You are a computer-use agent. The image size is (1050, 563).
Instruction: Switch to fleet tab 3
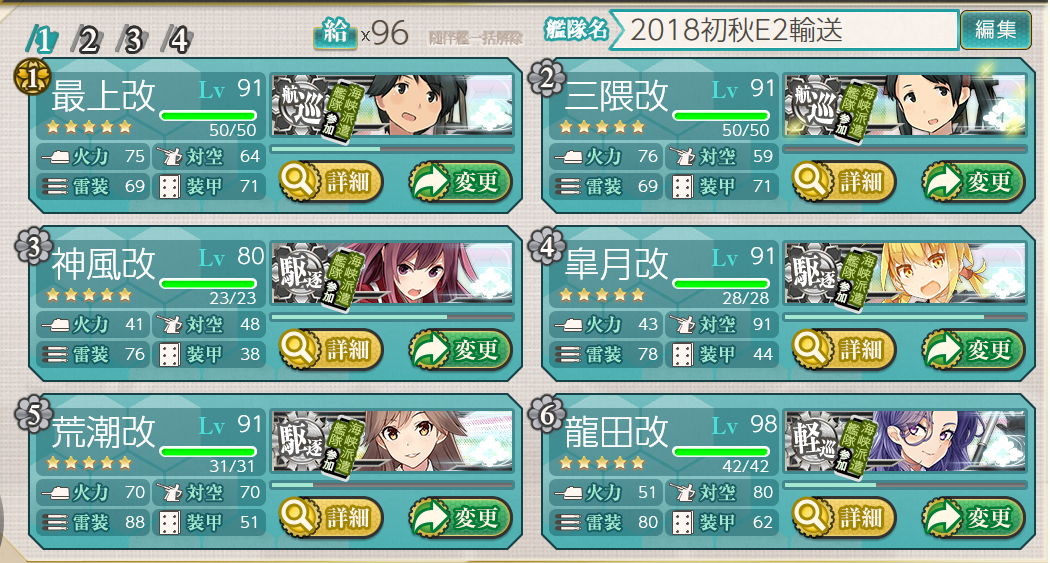click(x=131, y=41)
